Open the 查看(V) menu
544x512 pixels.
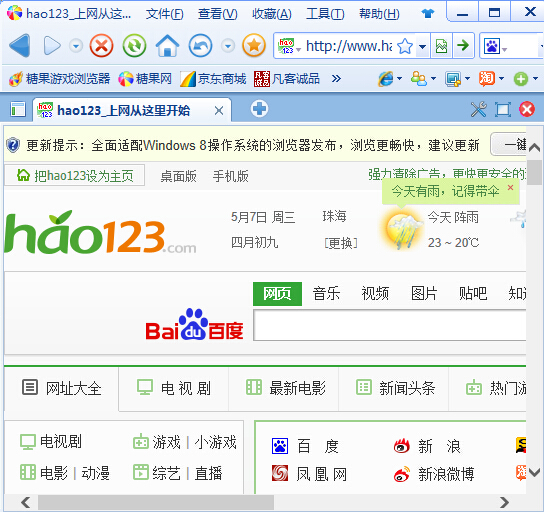(x=218, y=14)
